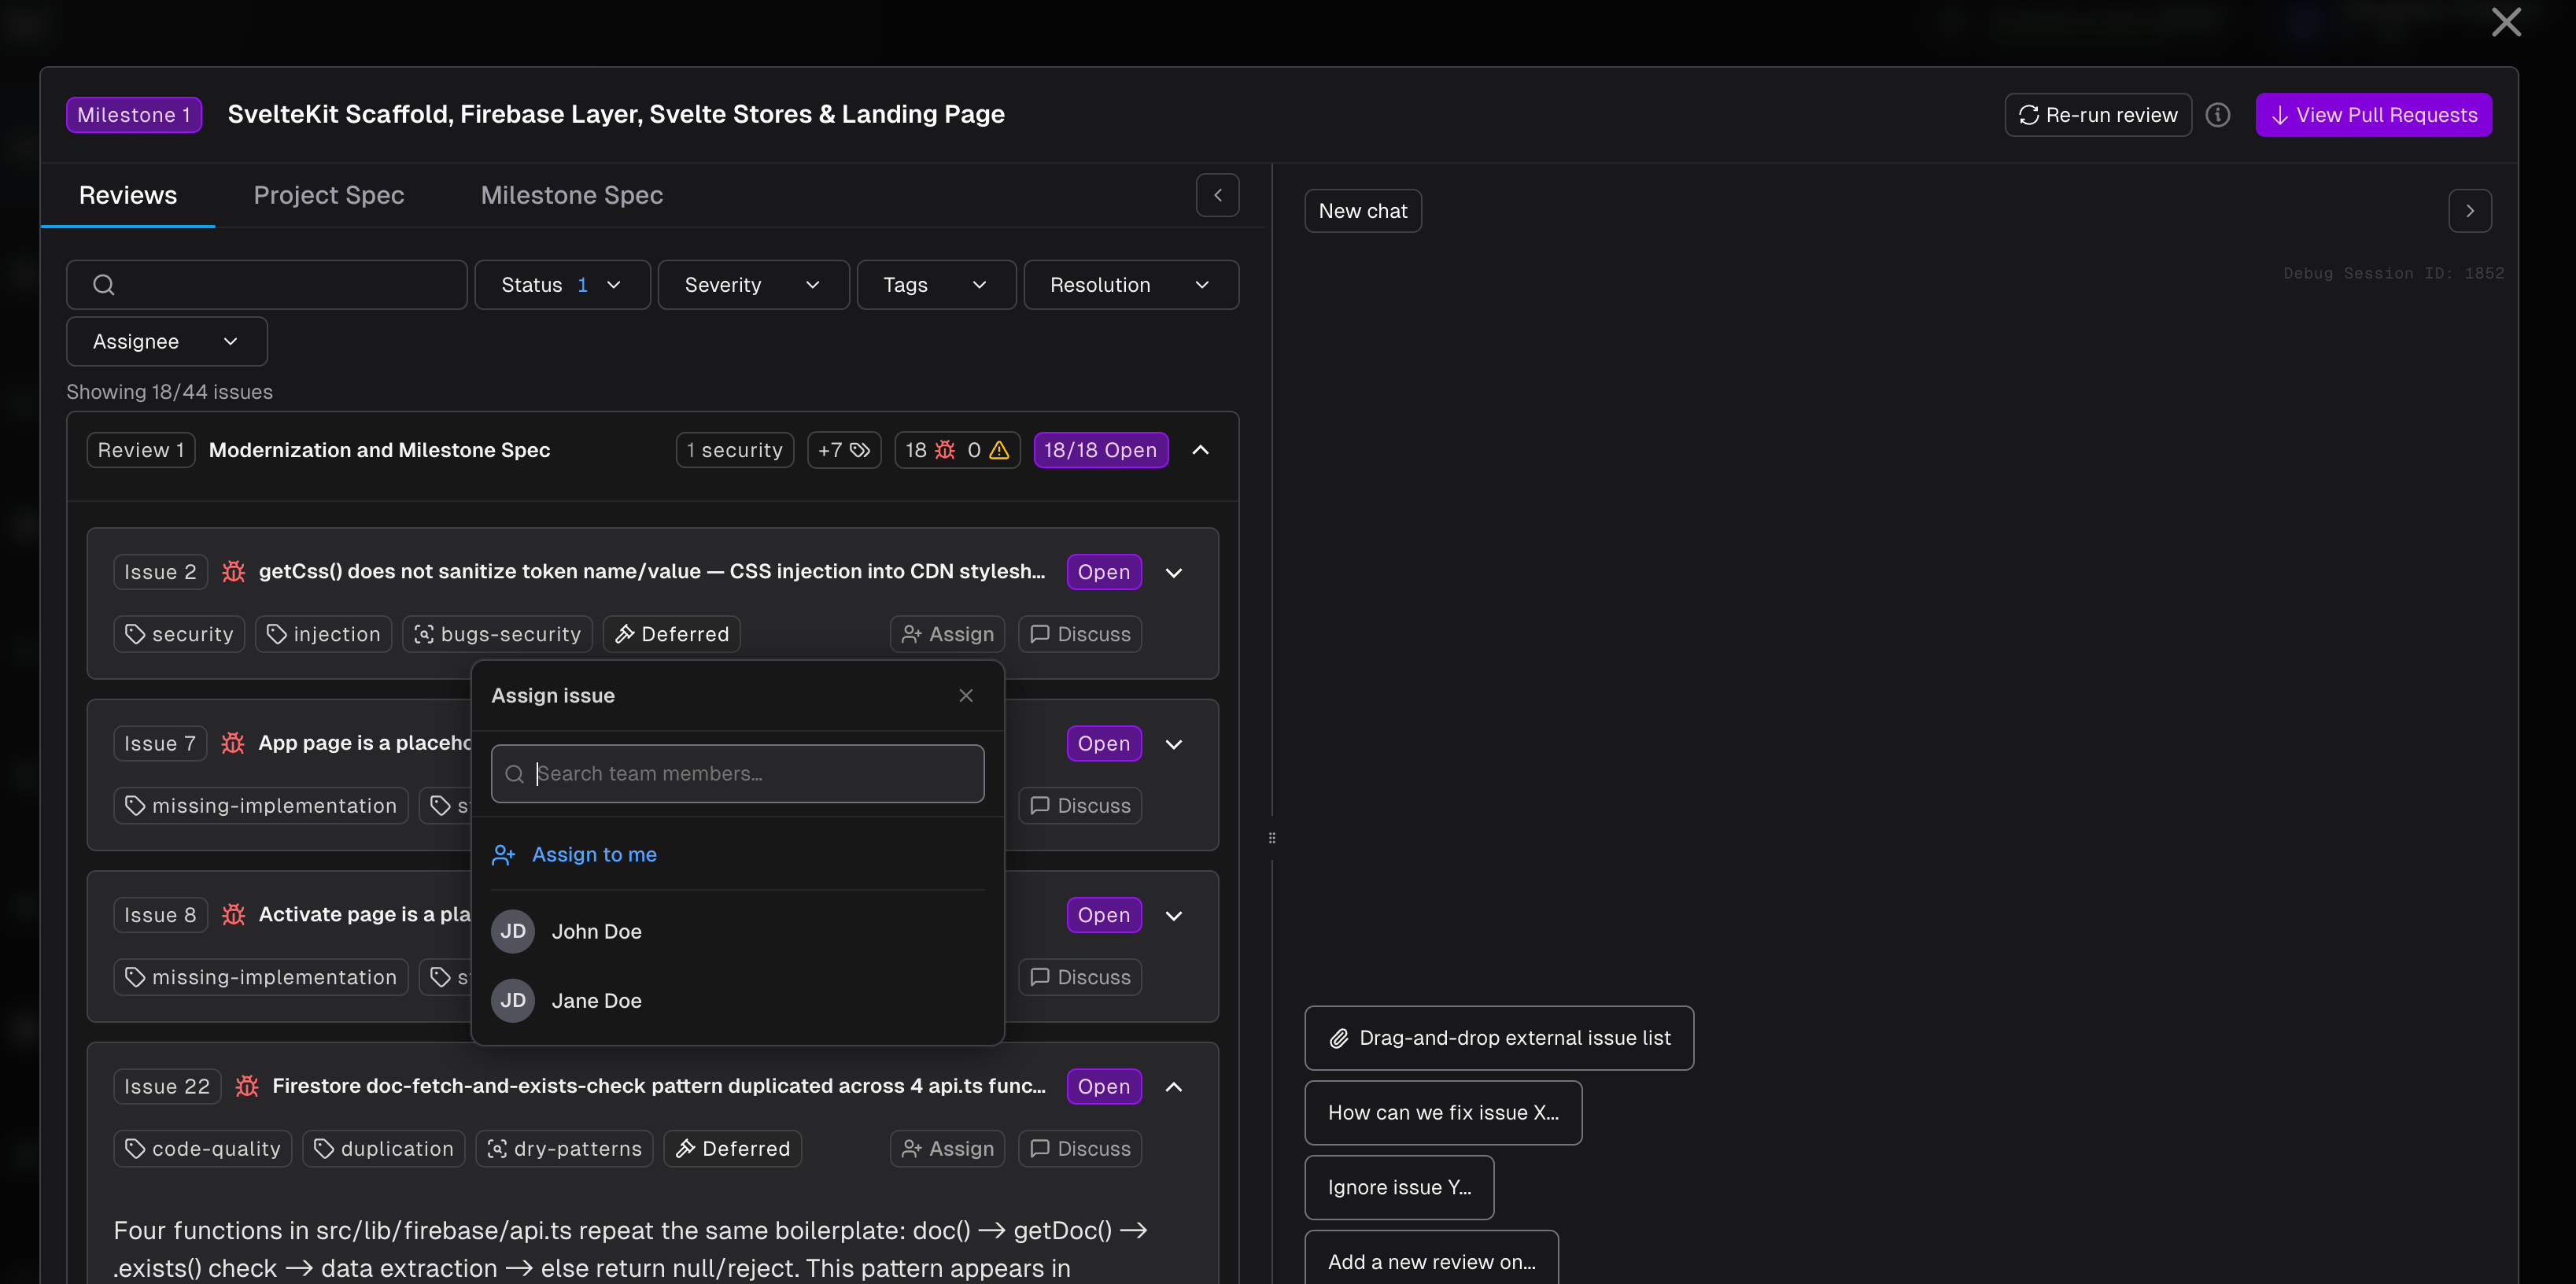Click Assign button on Issue 22
This screenshot has height=1284, width=2576.
pos(947,1148)
